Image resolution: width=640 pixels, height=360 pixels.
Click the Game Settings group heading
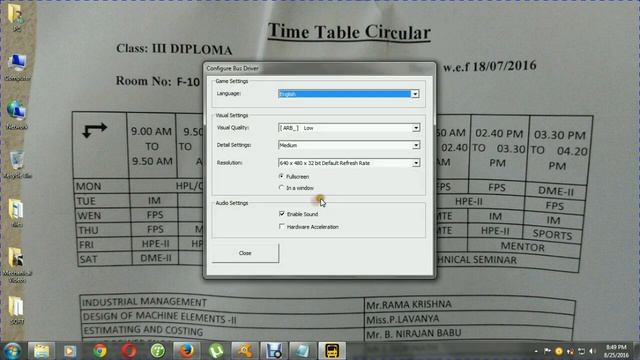tap(232, 81)
